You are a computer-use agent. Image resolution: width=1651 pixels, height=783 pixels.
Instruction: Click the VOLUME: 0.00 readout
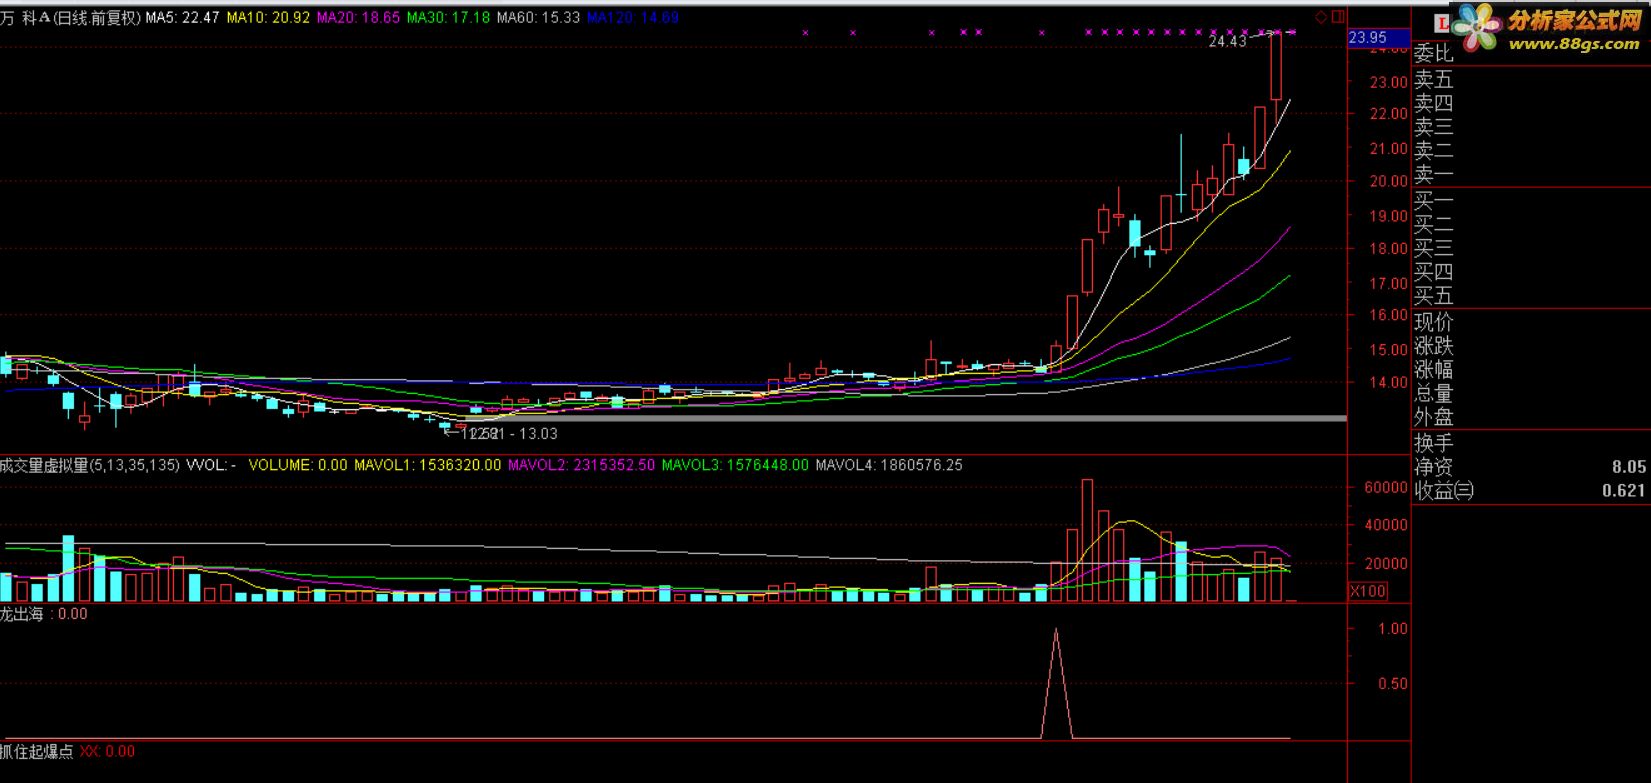pyautogui.click(x=298, y=465)
